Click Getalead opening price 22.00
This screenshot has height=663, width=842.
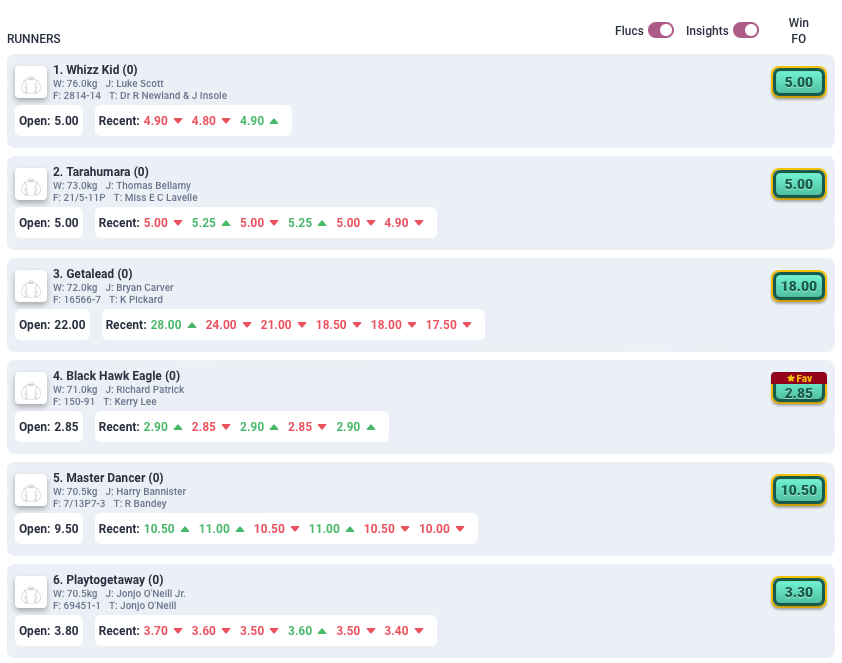(x=53, y=325)
